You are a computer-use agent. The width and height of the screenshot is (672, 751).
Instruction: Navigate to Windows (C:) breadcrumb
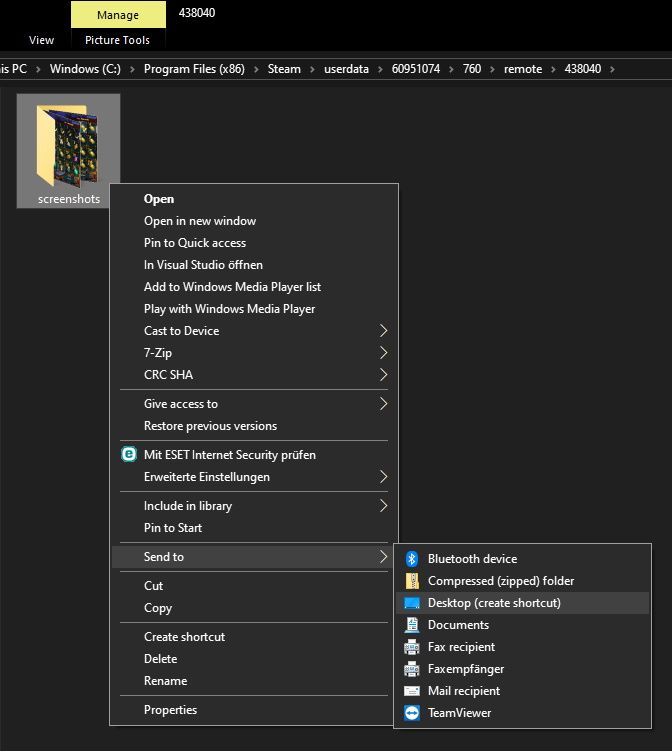pyautogui.click(x=85, y=69)
